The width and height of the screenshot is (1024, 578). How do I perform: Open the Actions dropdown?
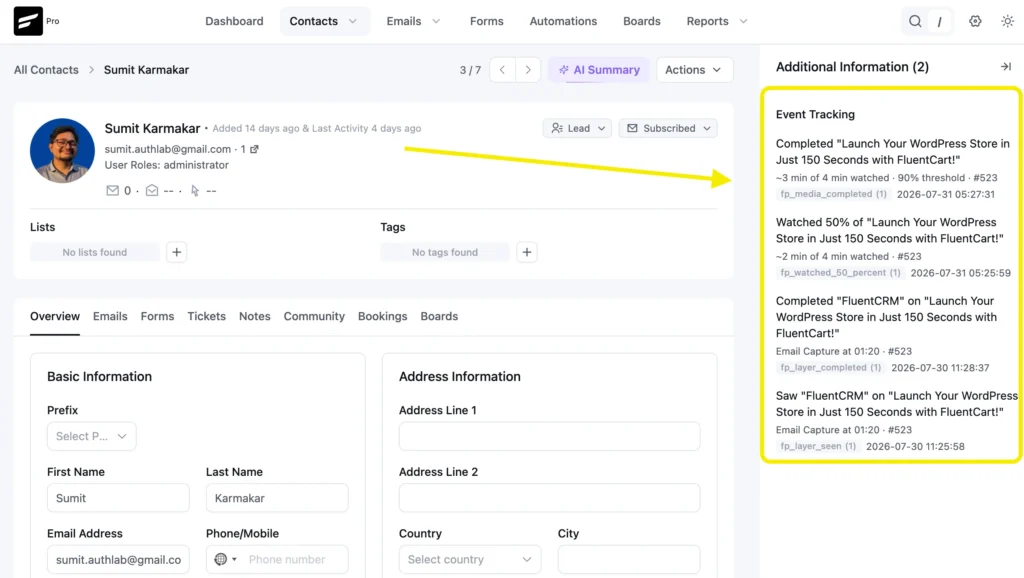[694, 70]
